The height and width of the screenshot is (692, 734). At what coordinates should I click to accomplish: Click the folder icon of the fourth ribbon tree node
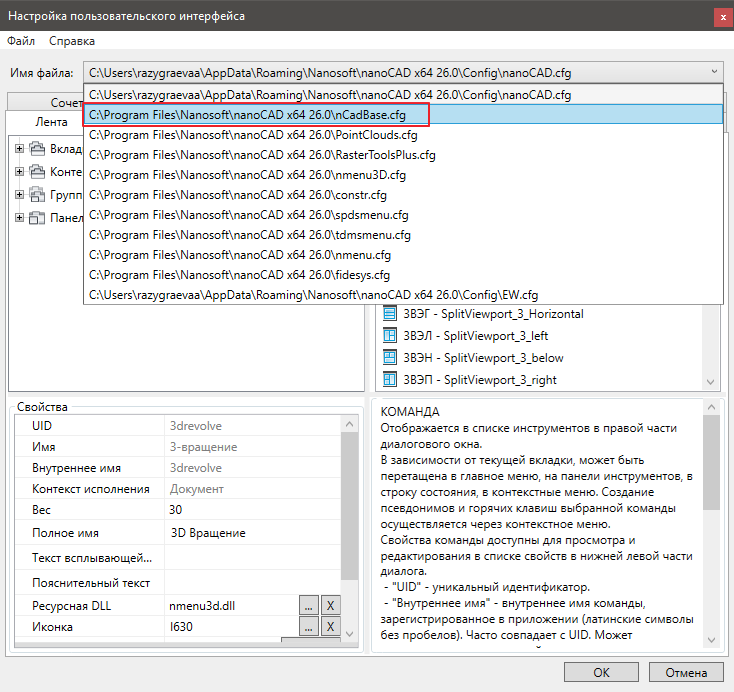coord(37,218)
